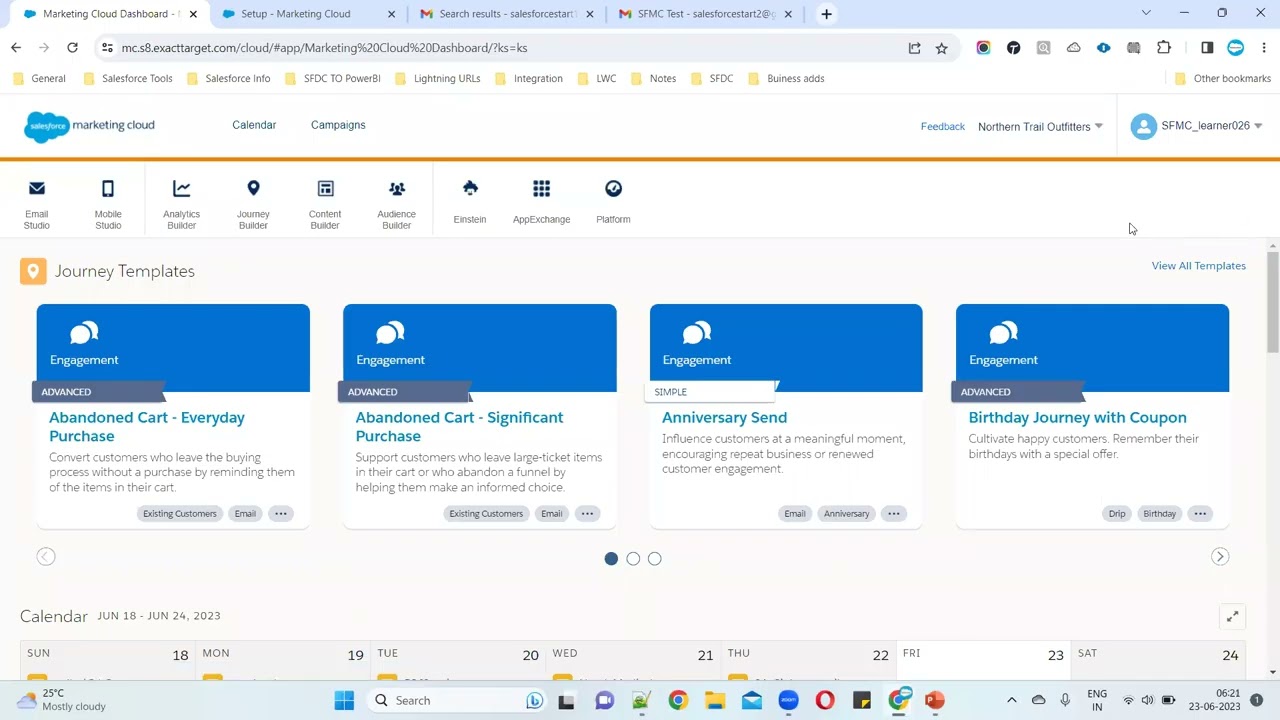This screenshot has height=720, width=1280.
Task: Open the SFDC TO PowerBI bookmark folder
Action: click(x=333, y=78)
